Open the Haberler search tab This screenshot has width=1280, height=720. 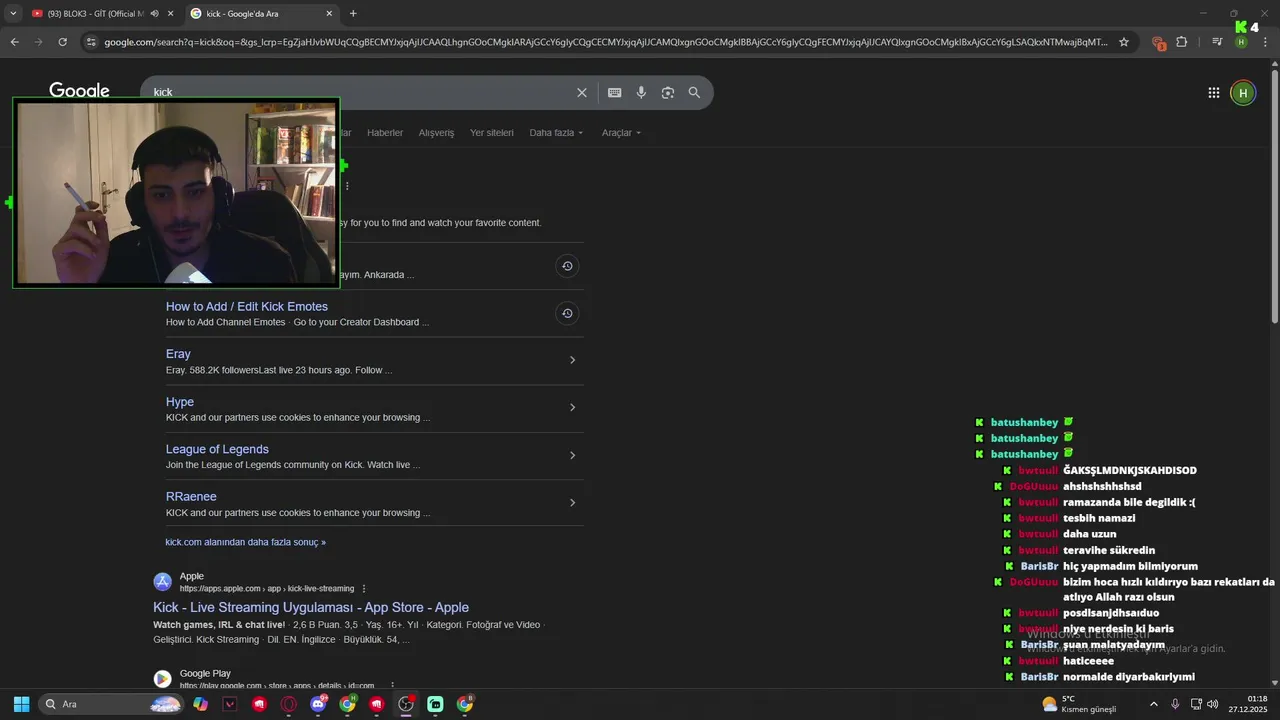click(x=385, y=133)
